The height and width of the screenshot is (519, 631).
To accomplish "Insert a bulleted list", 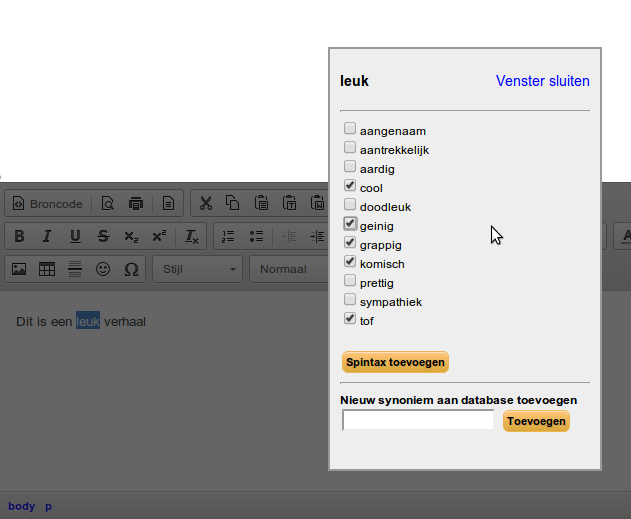I will tap(256, 236).
